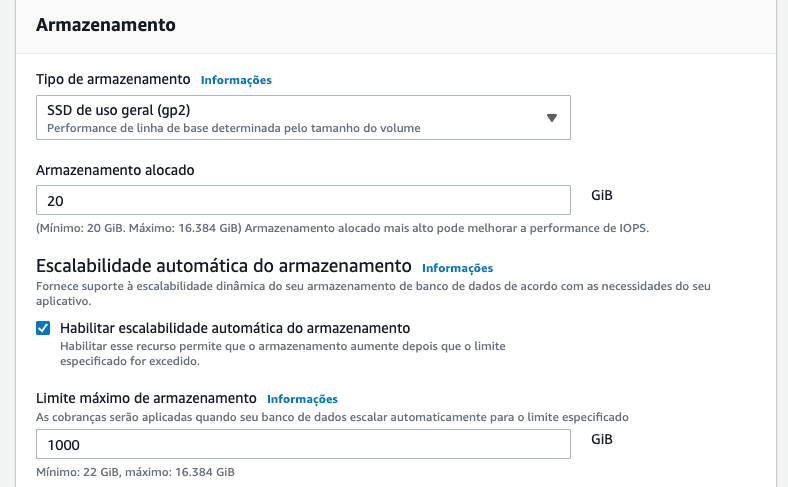This screenshot has height=487, width=788.
Task: Click the Armazenamento alocado label
Action: pyautogui.click(x=115, y=170)
